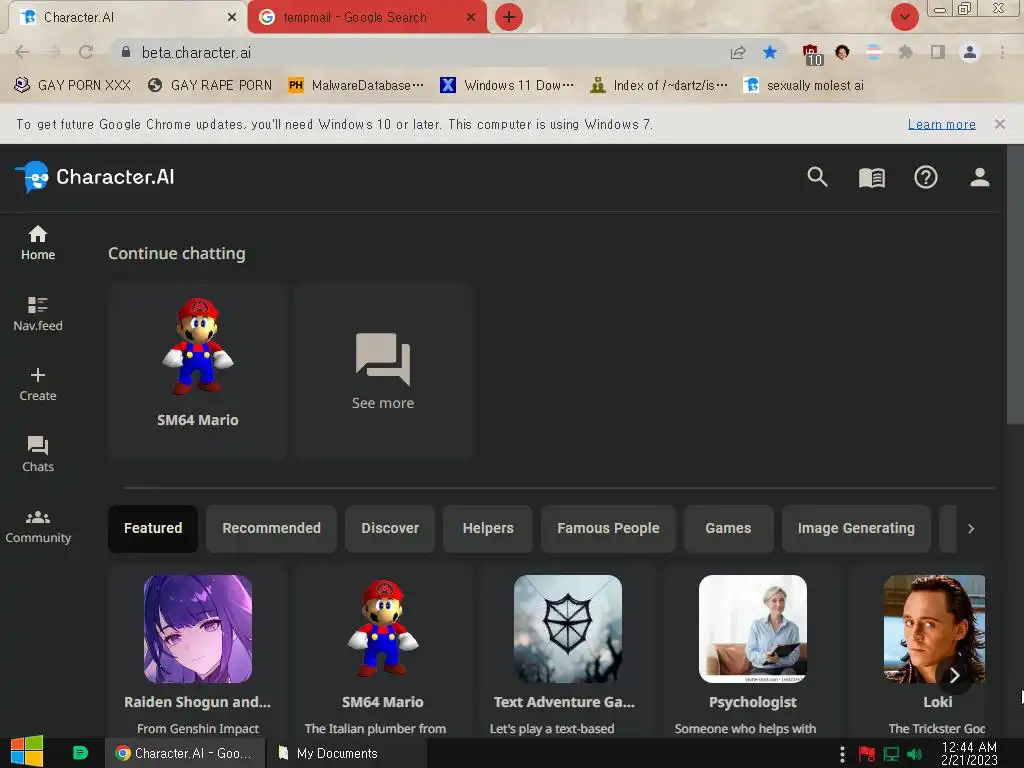Click the share page icon in address bar

tap(738, 52)
